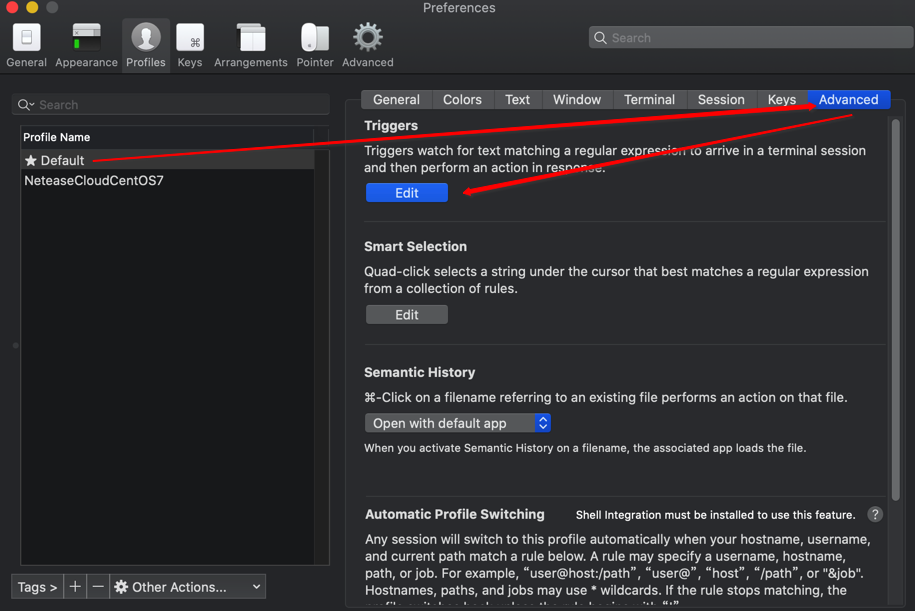Click the profile list search field
This screenshot has width=915, height=611.
click(x=170, y=104)
